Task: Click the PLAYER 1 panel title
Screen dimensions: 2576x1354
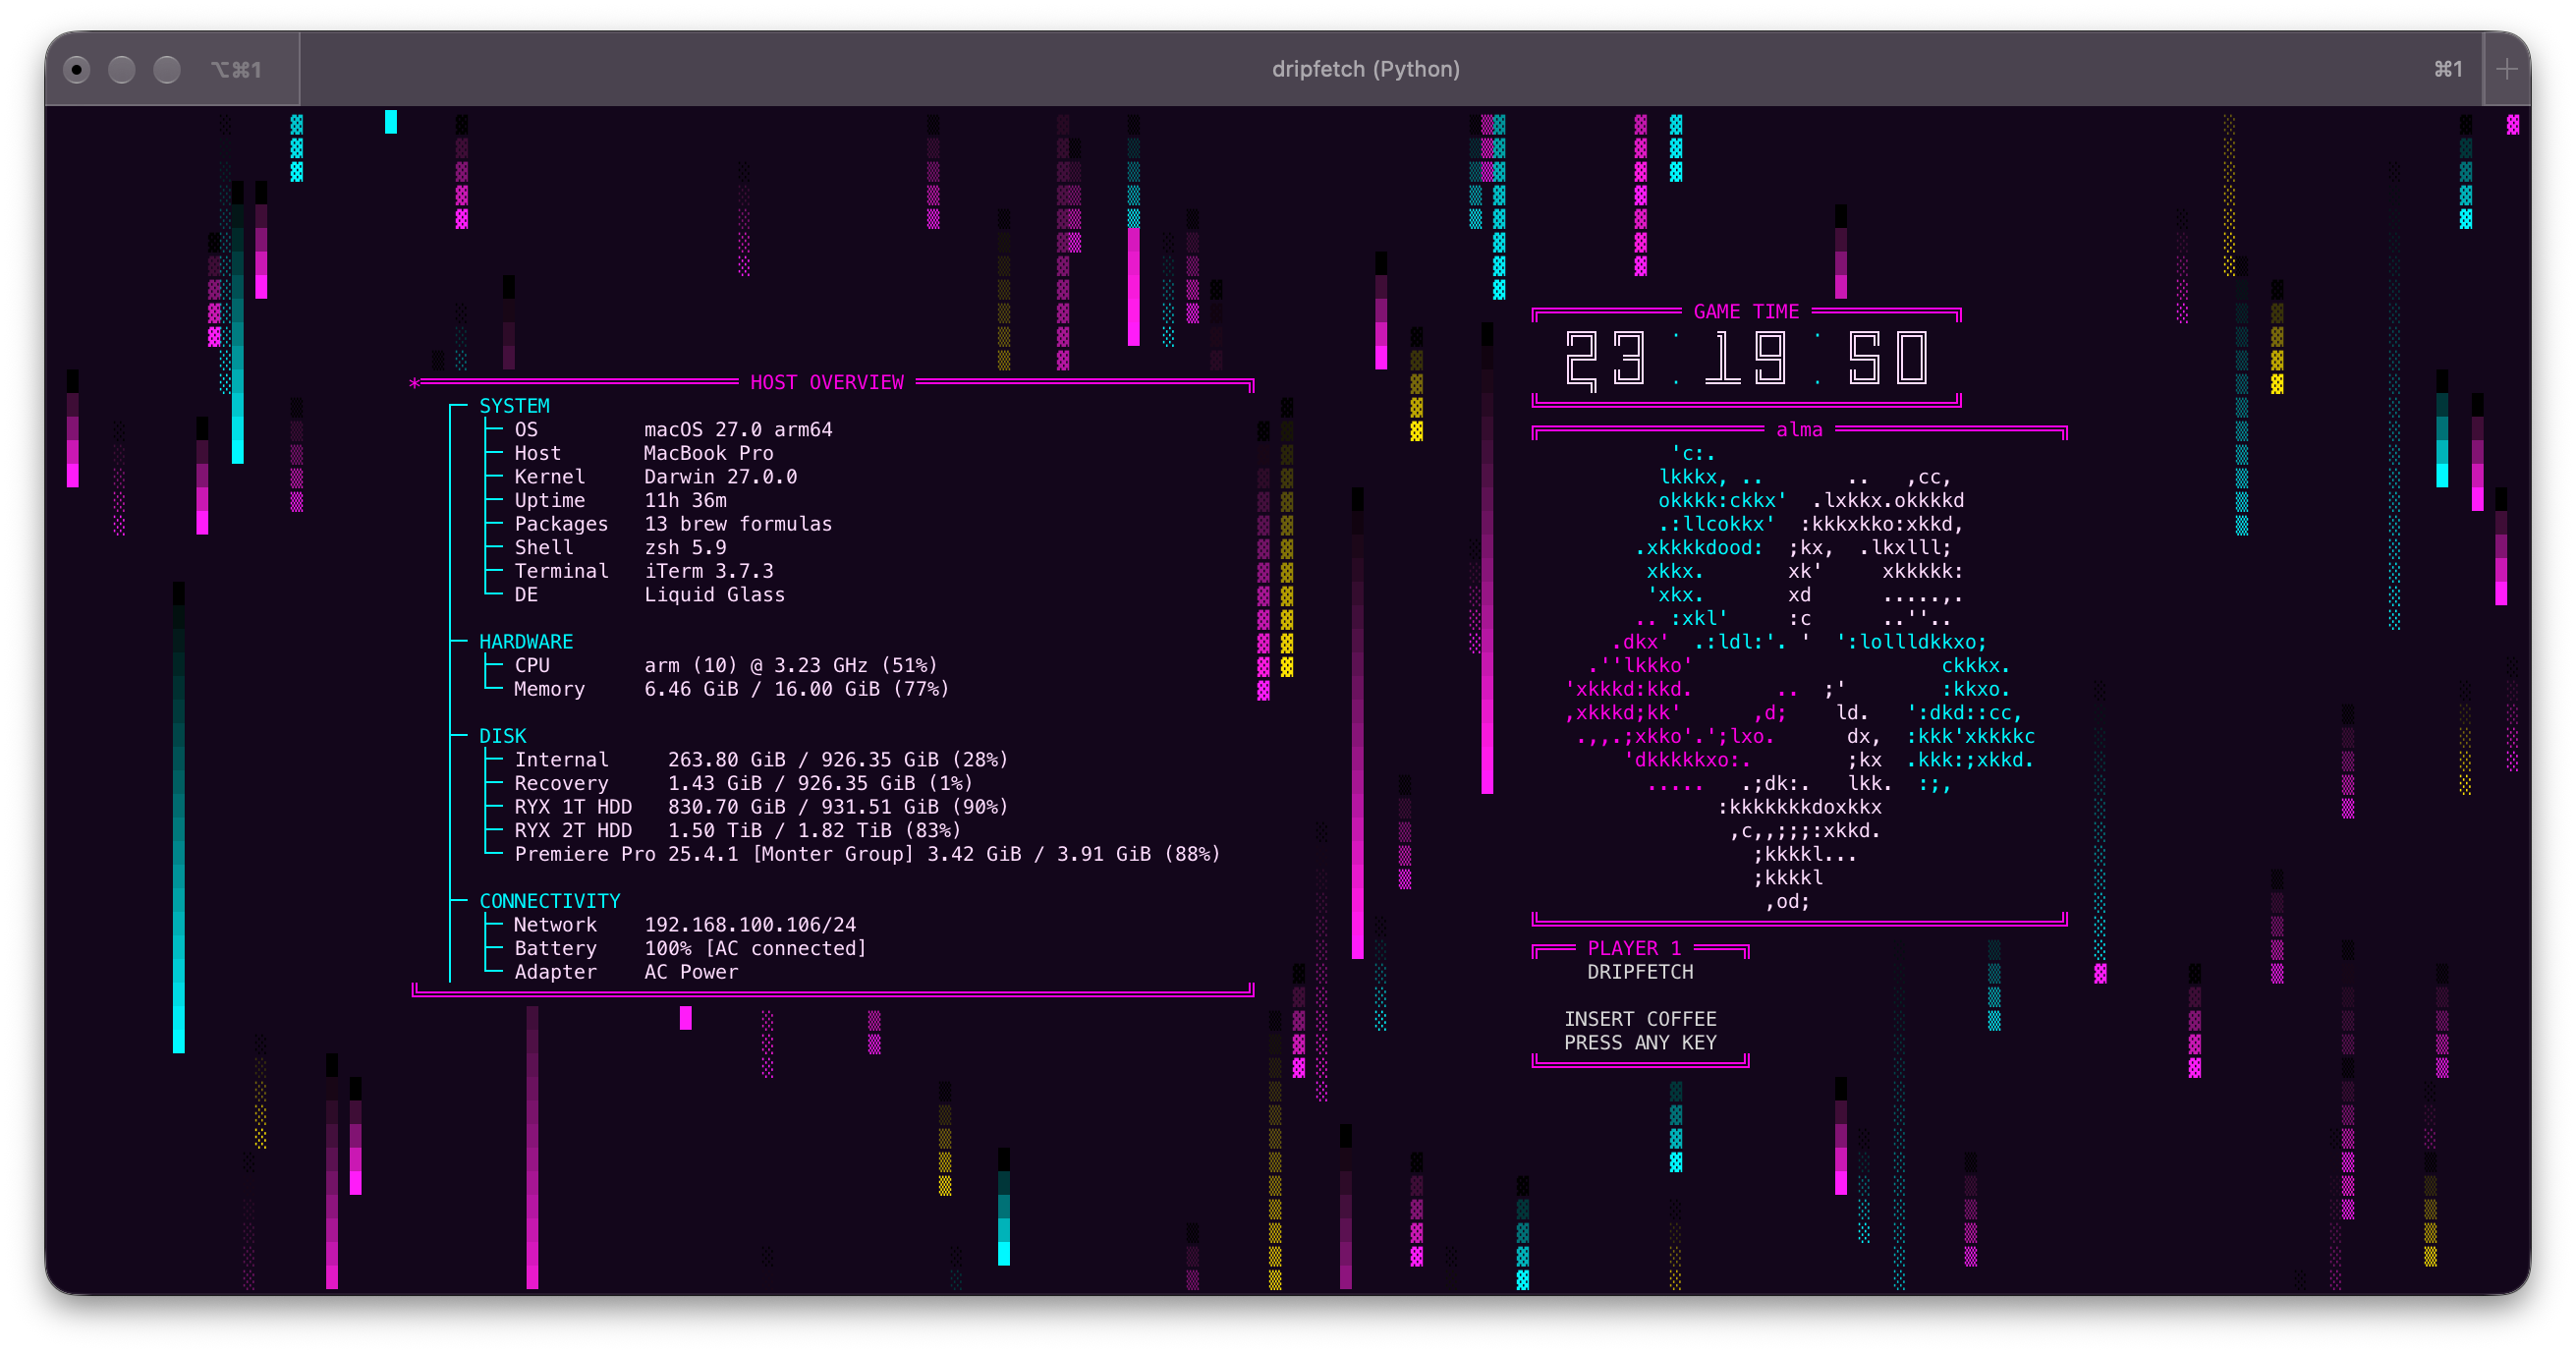Action: coord(1634,948)
